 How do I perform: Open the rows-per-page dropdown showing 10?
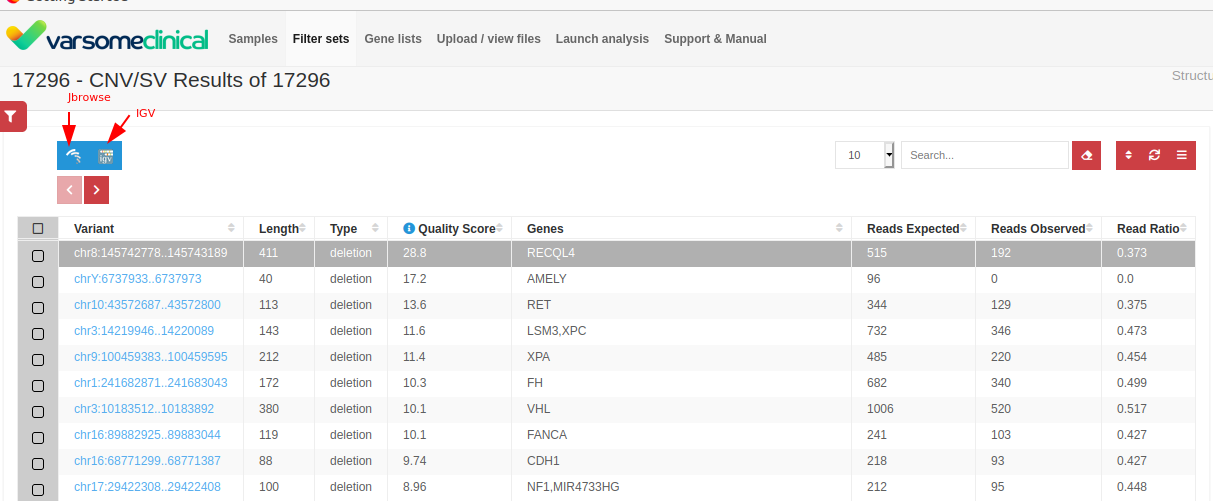click(x=865, y=155)
